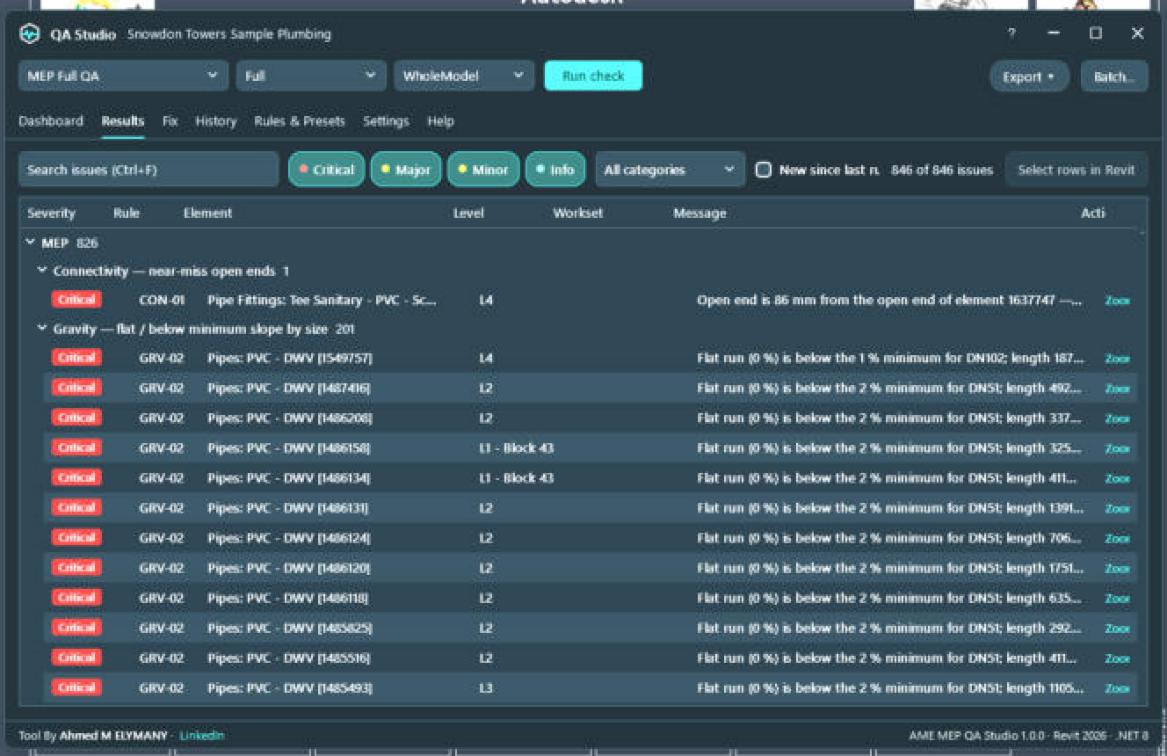The width and height of the screenshot is (1167, 756).
Task: Sort by the Level column header
Action: tap(468, 213)
